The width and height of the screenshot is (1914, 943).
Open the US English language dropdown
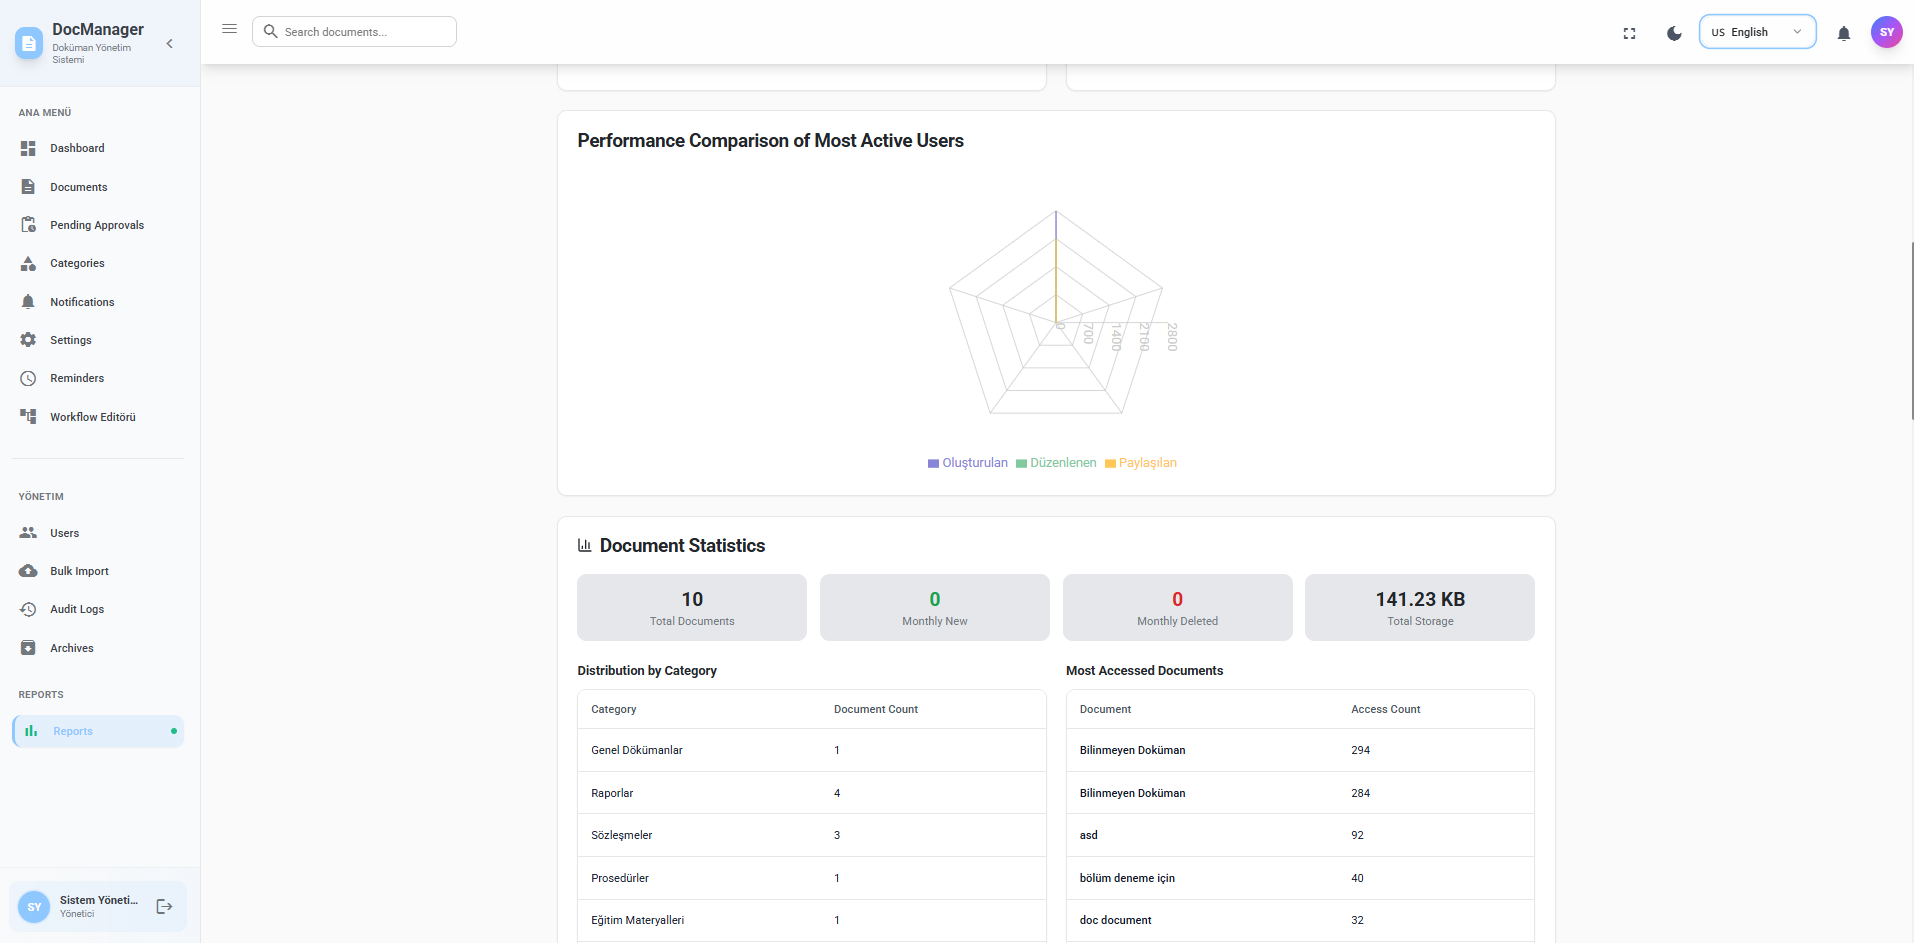(x=1757, y=31)
